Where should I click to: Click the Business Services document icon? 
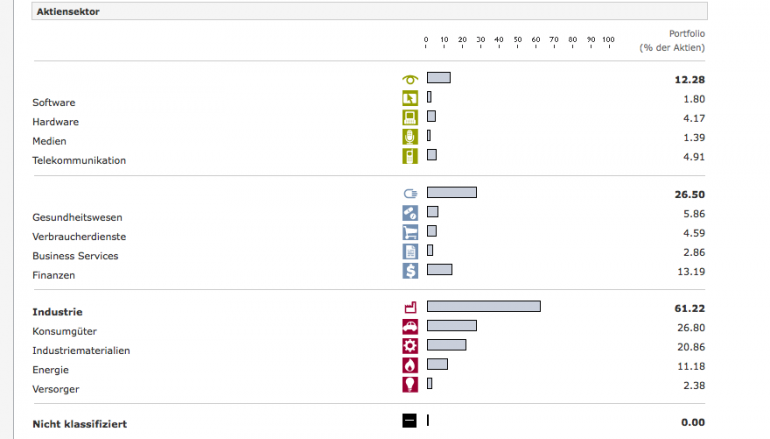tap(409, 251)
